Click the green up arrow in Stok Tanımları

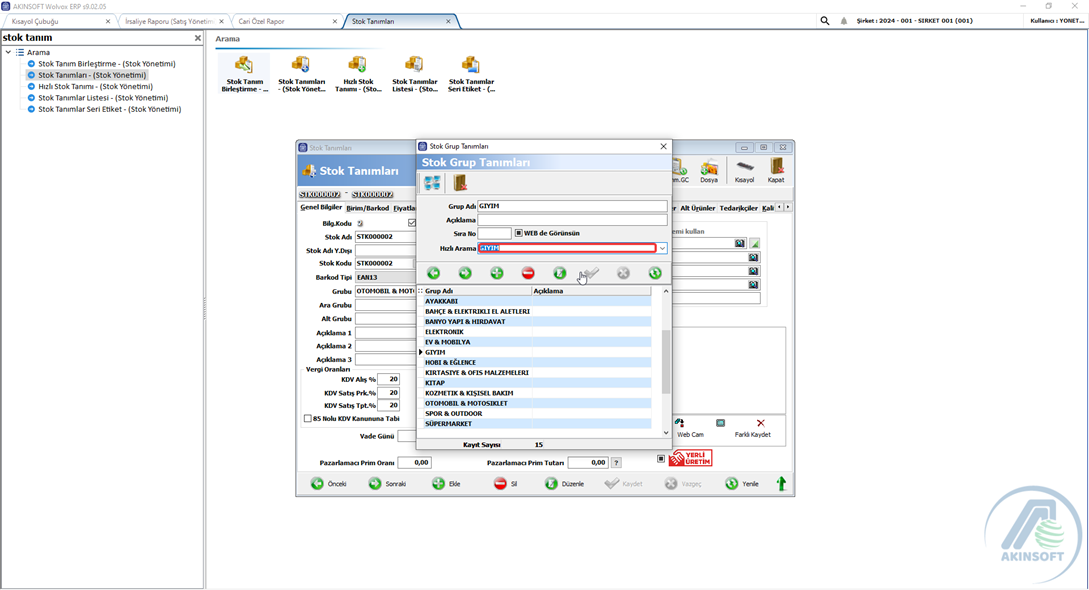coord(781,484)
